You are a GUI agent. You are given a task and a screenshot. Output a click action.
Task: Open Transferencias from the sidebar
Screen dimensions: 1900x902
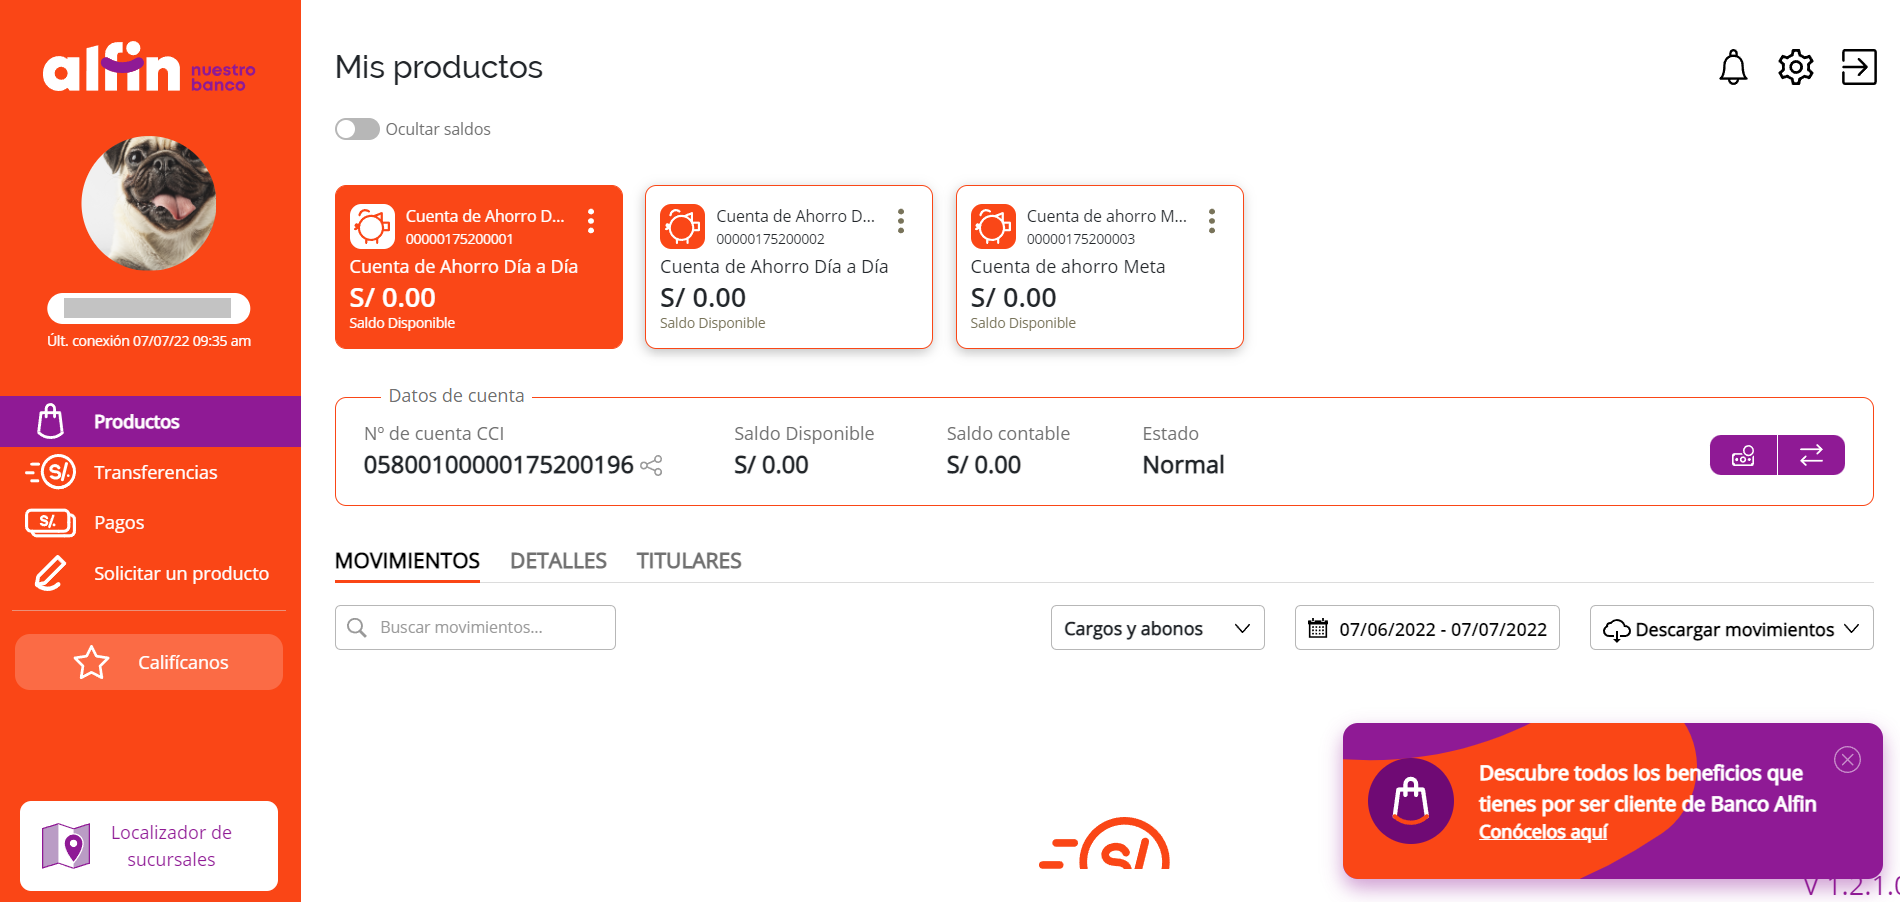click(156, 472)
